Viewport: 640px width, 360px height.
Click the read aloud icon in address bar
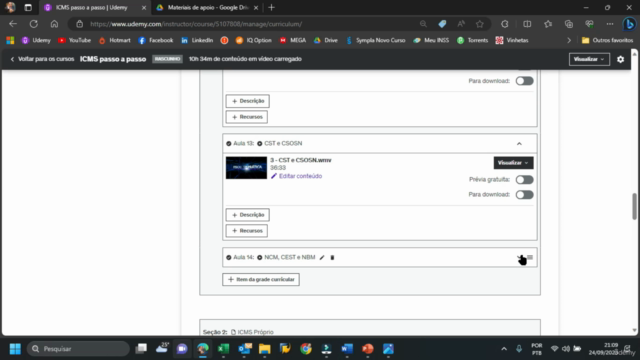pyautogui.click(x=461, y=24)
